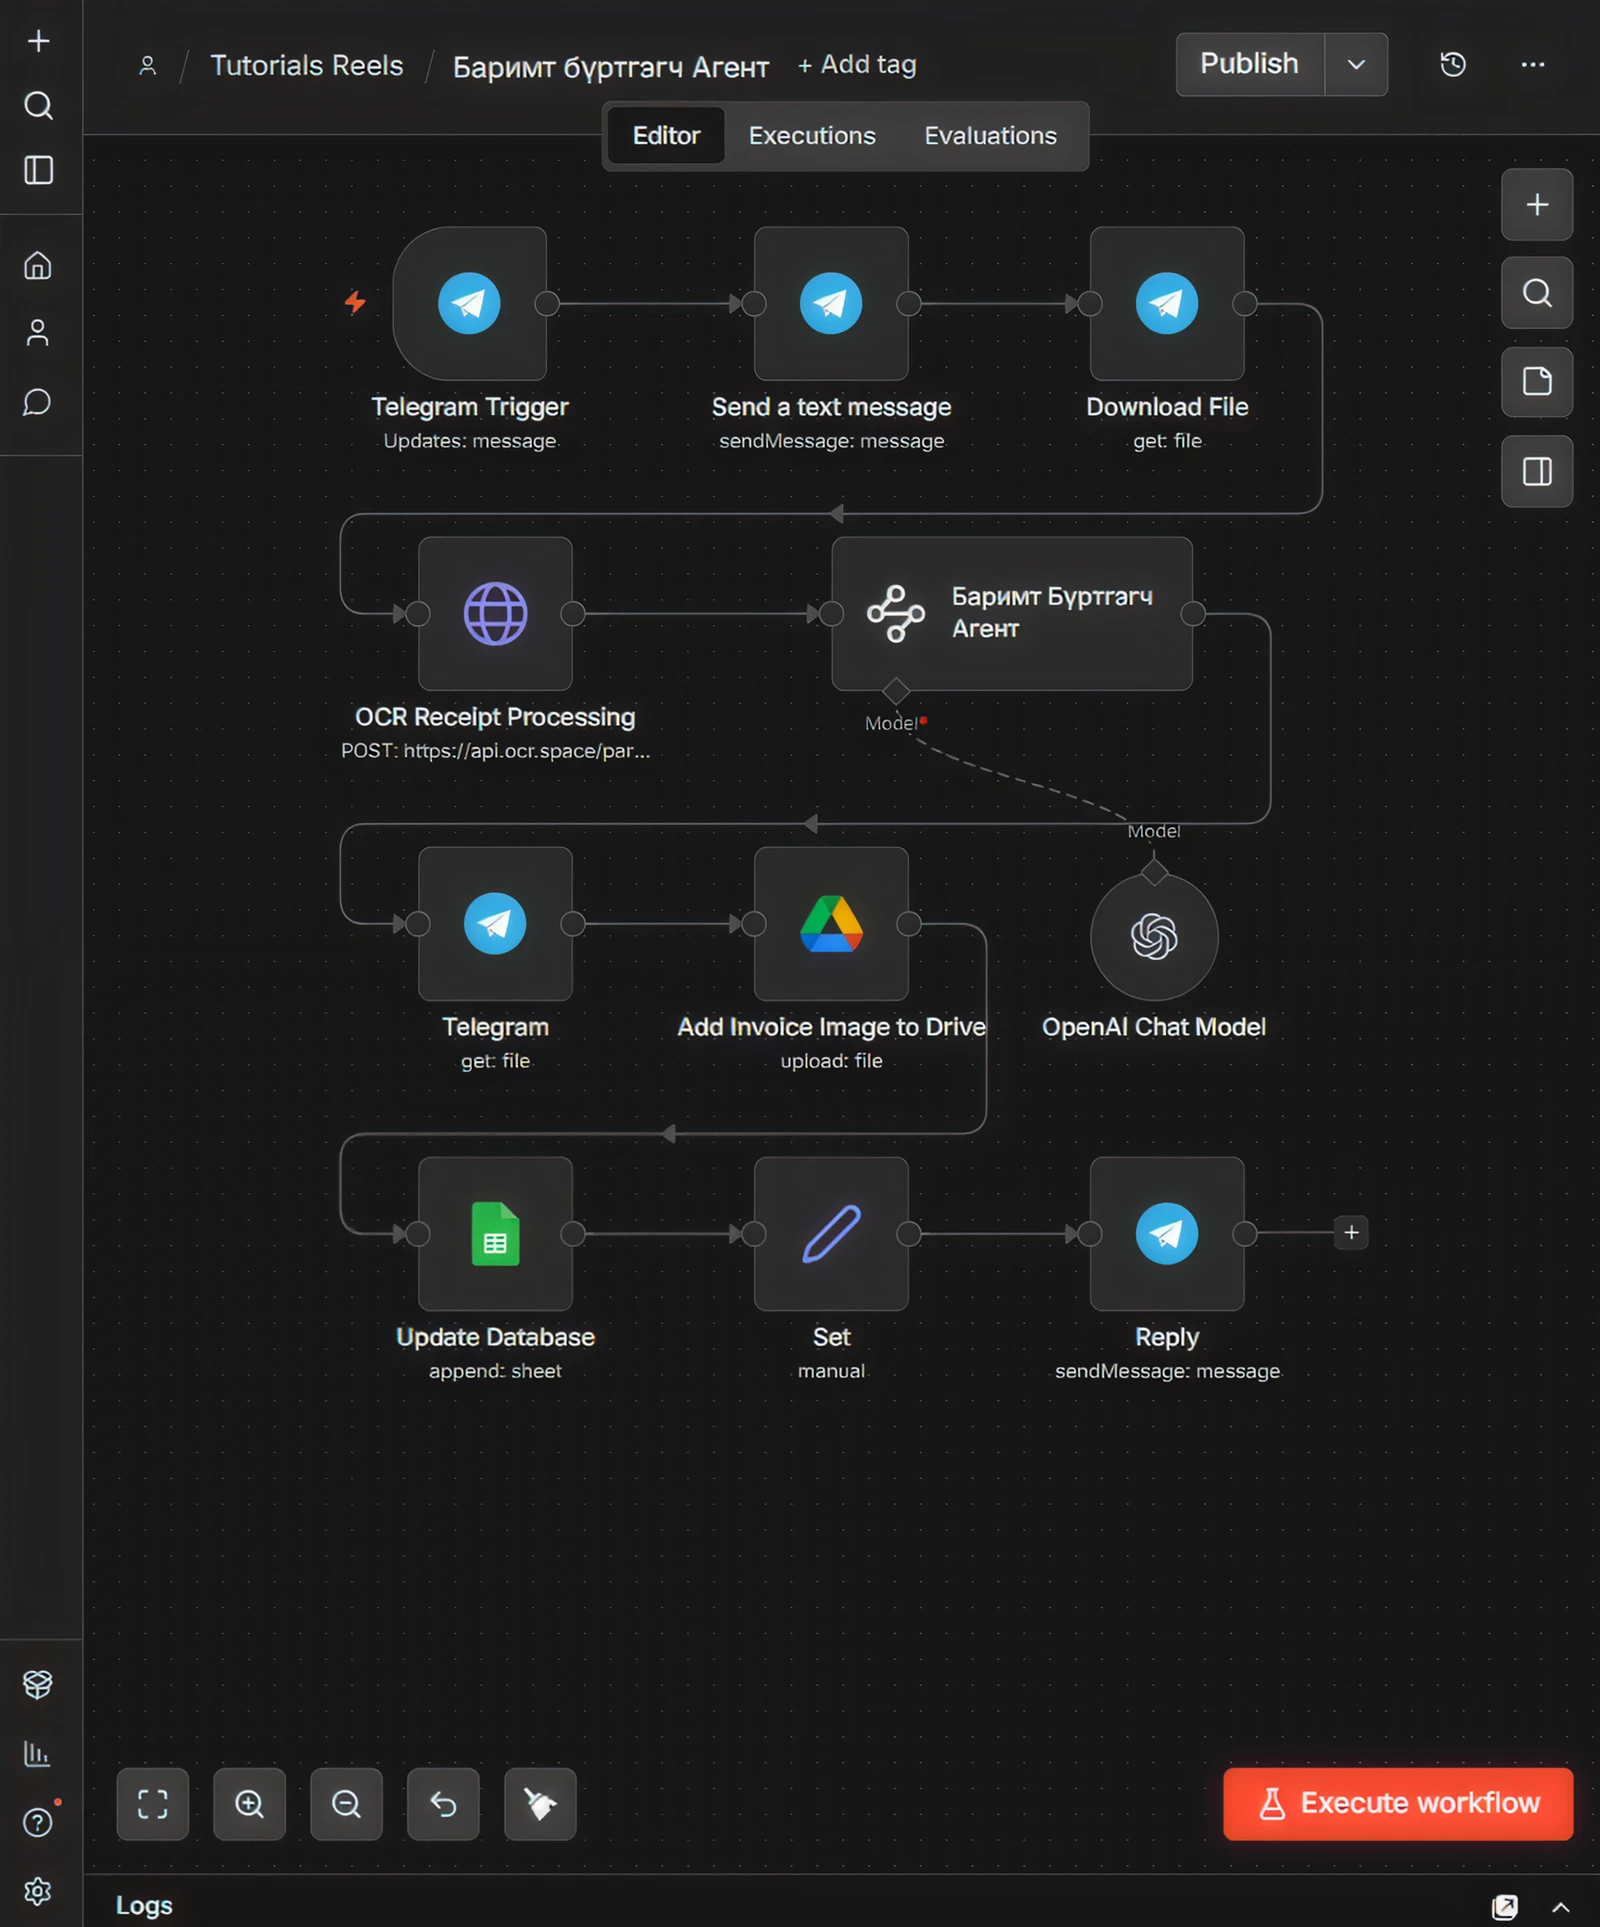This screenshot has width=1600, height=1927.
Task: Click the fit-to-view canvas button
Action: point(152,1803)
